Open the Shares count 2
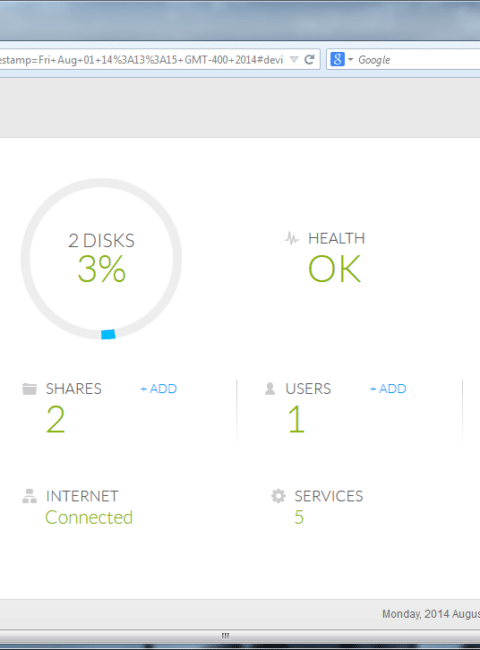The image size is (480, 650). coord(56,419)
